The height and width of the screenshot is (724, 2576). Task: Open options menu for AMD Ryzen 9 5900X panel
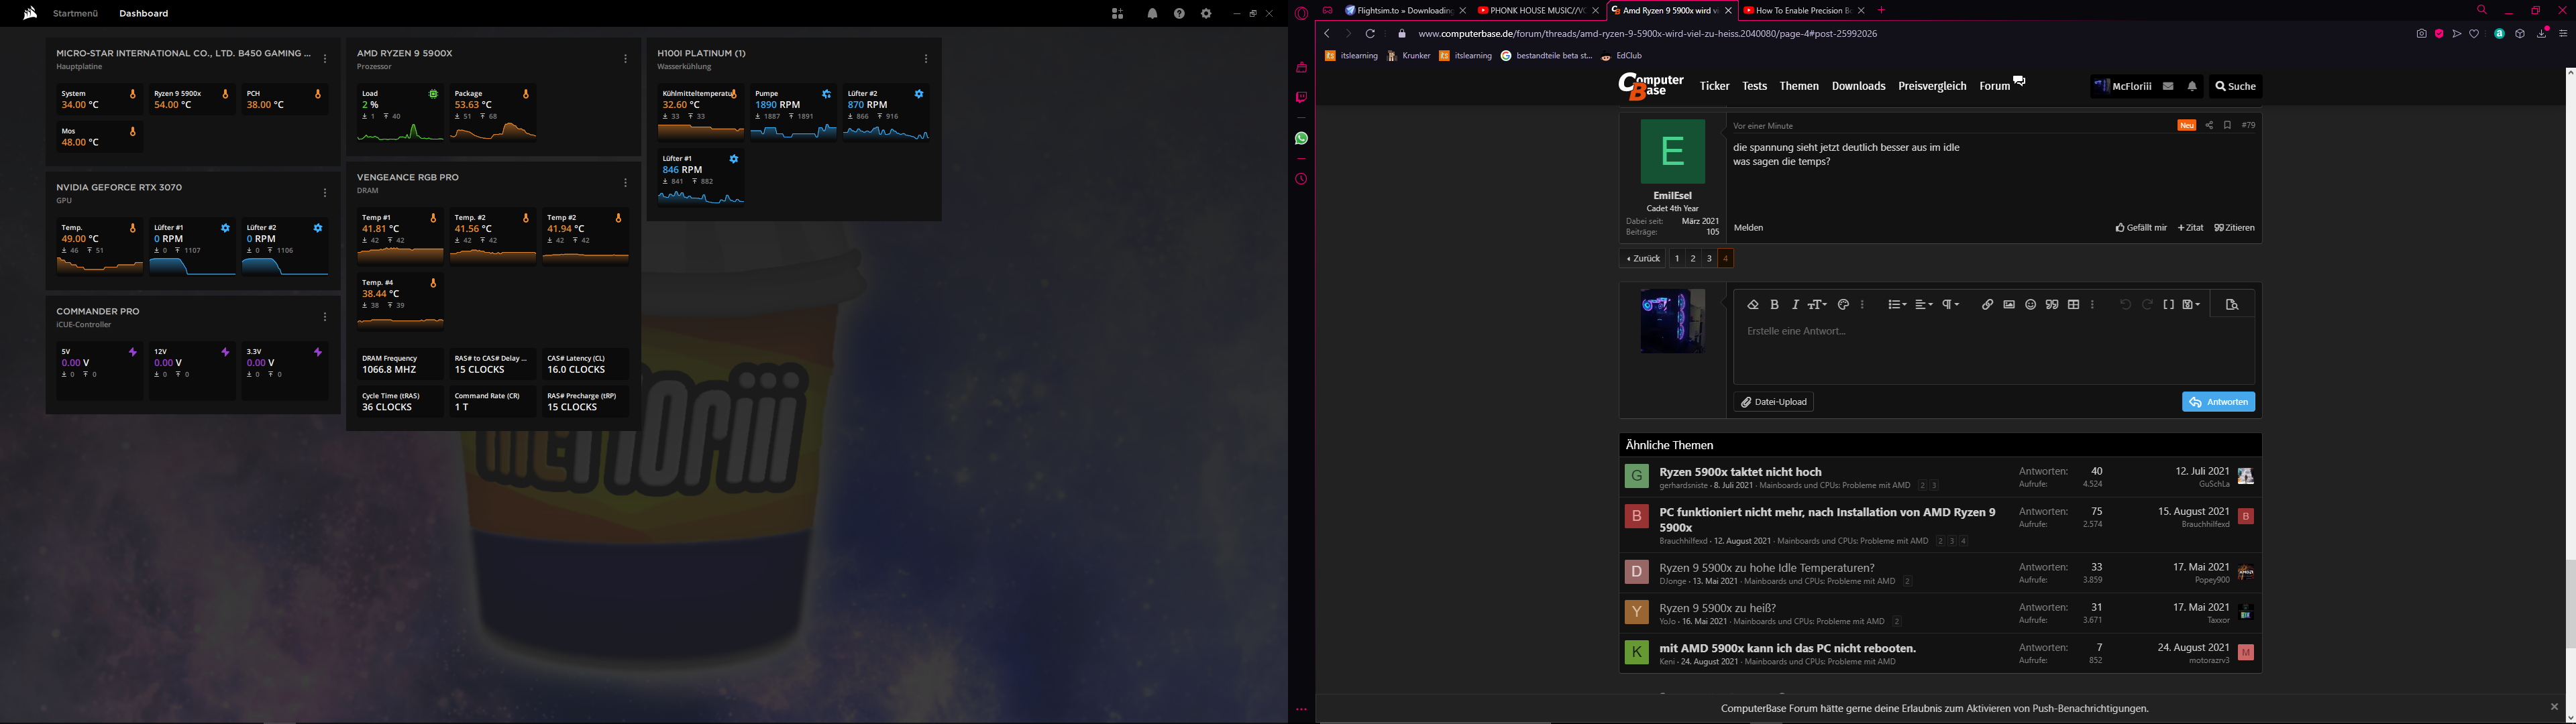pyautogui.click(x=626, y=59)
